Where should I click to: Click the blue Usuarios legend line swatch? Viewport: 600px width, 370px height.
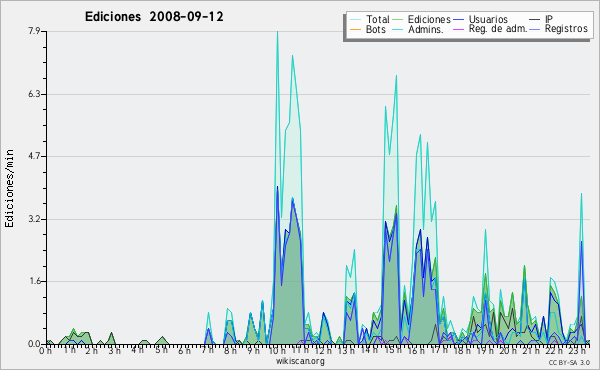point(458,20)
